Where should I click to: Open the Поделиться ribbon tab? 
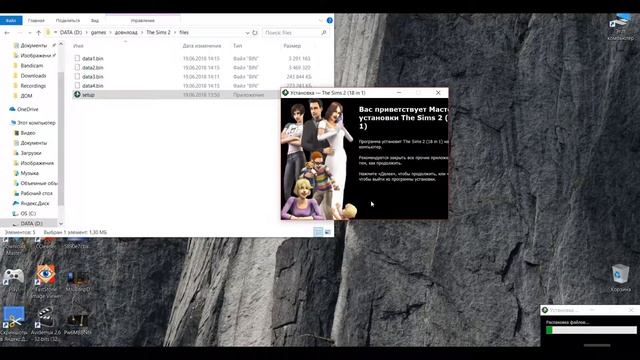(68, 20)
